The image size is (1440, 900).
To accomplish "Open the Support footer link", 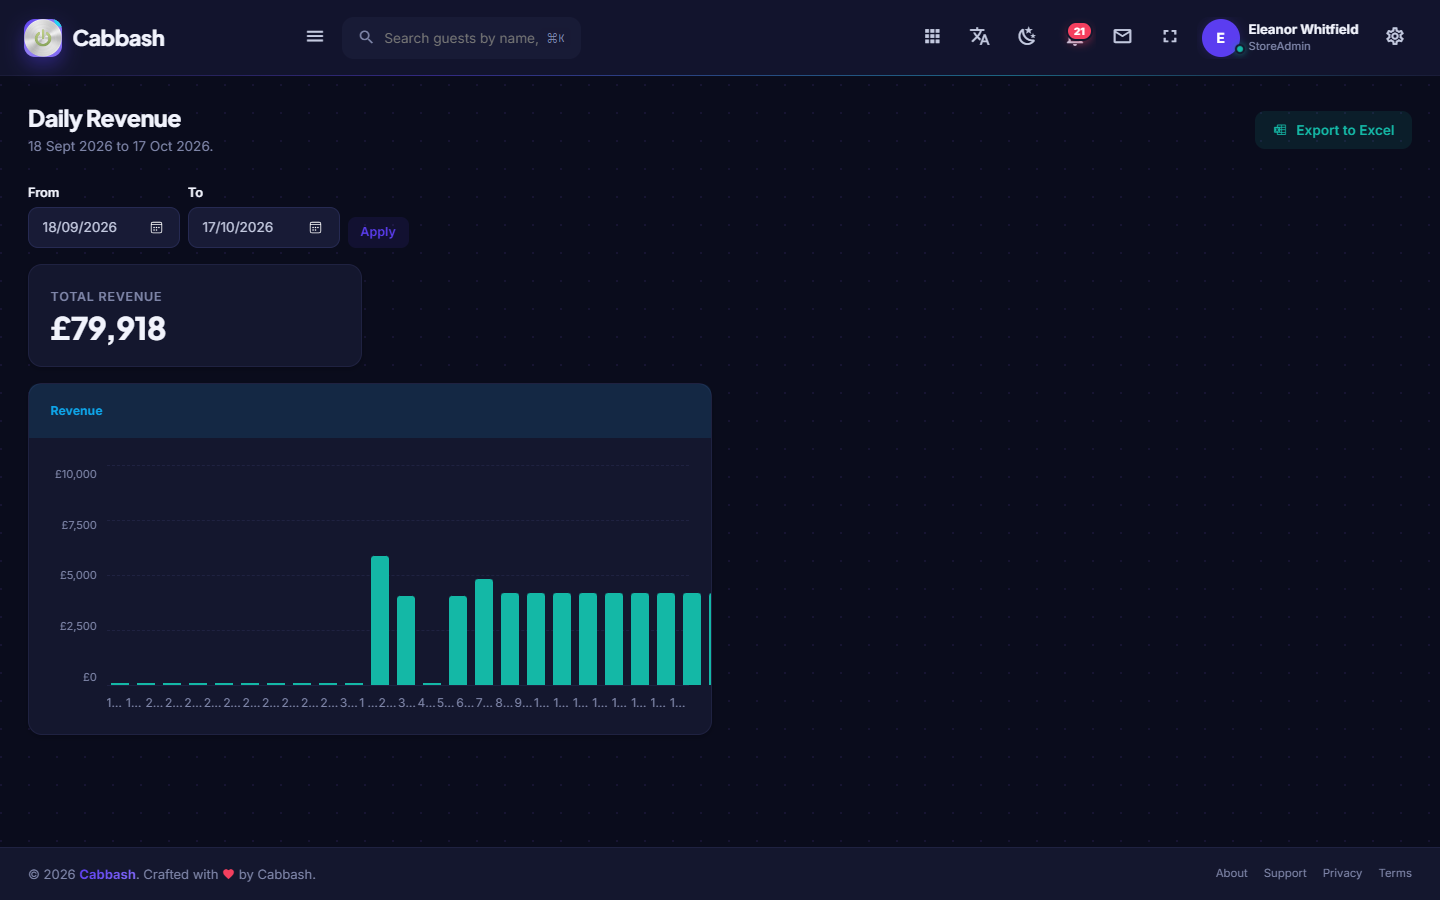I will pyautogui.click(x=1285, y=873).
